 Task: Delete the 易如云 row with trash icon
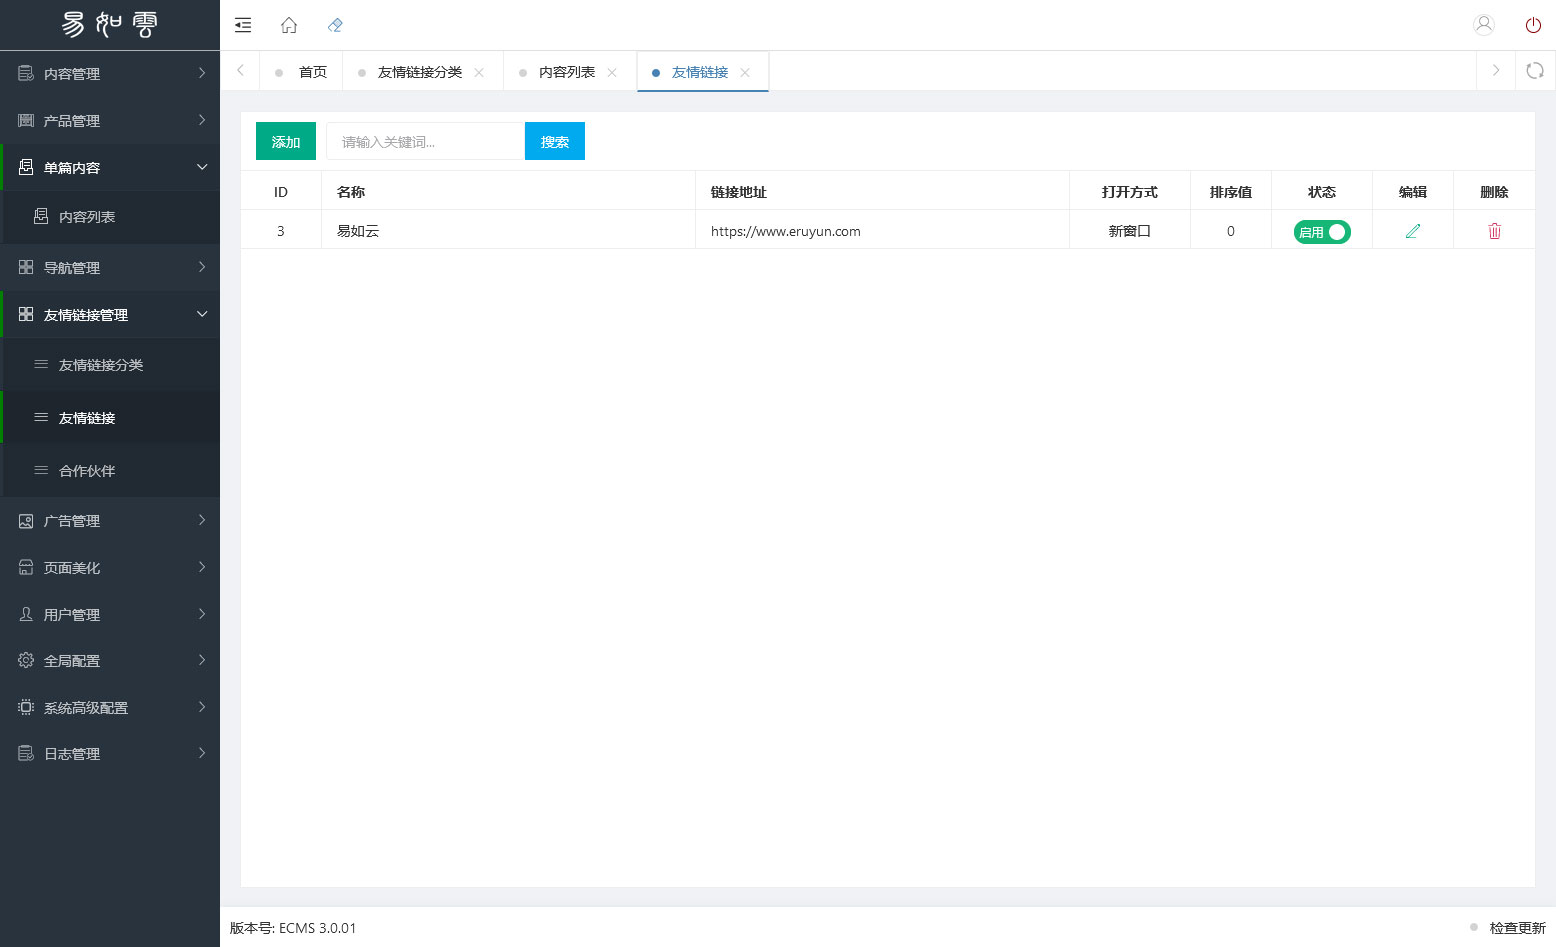(x=1494, y=231)
